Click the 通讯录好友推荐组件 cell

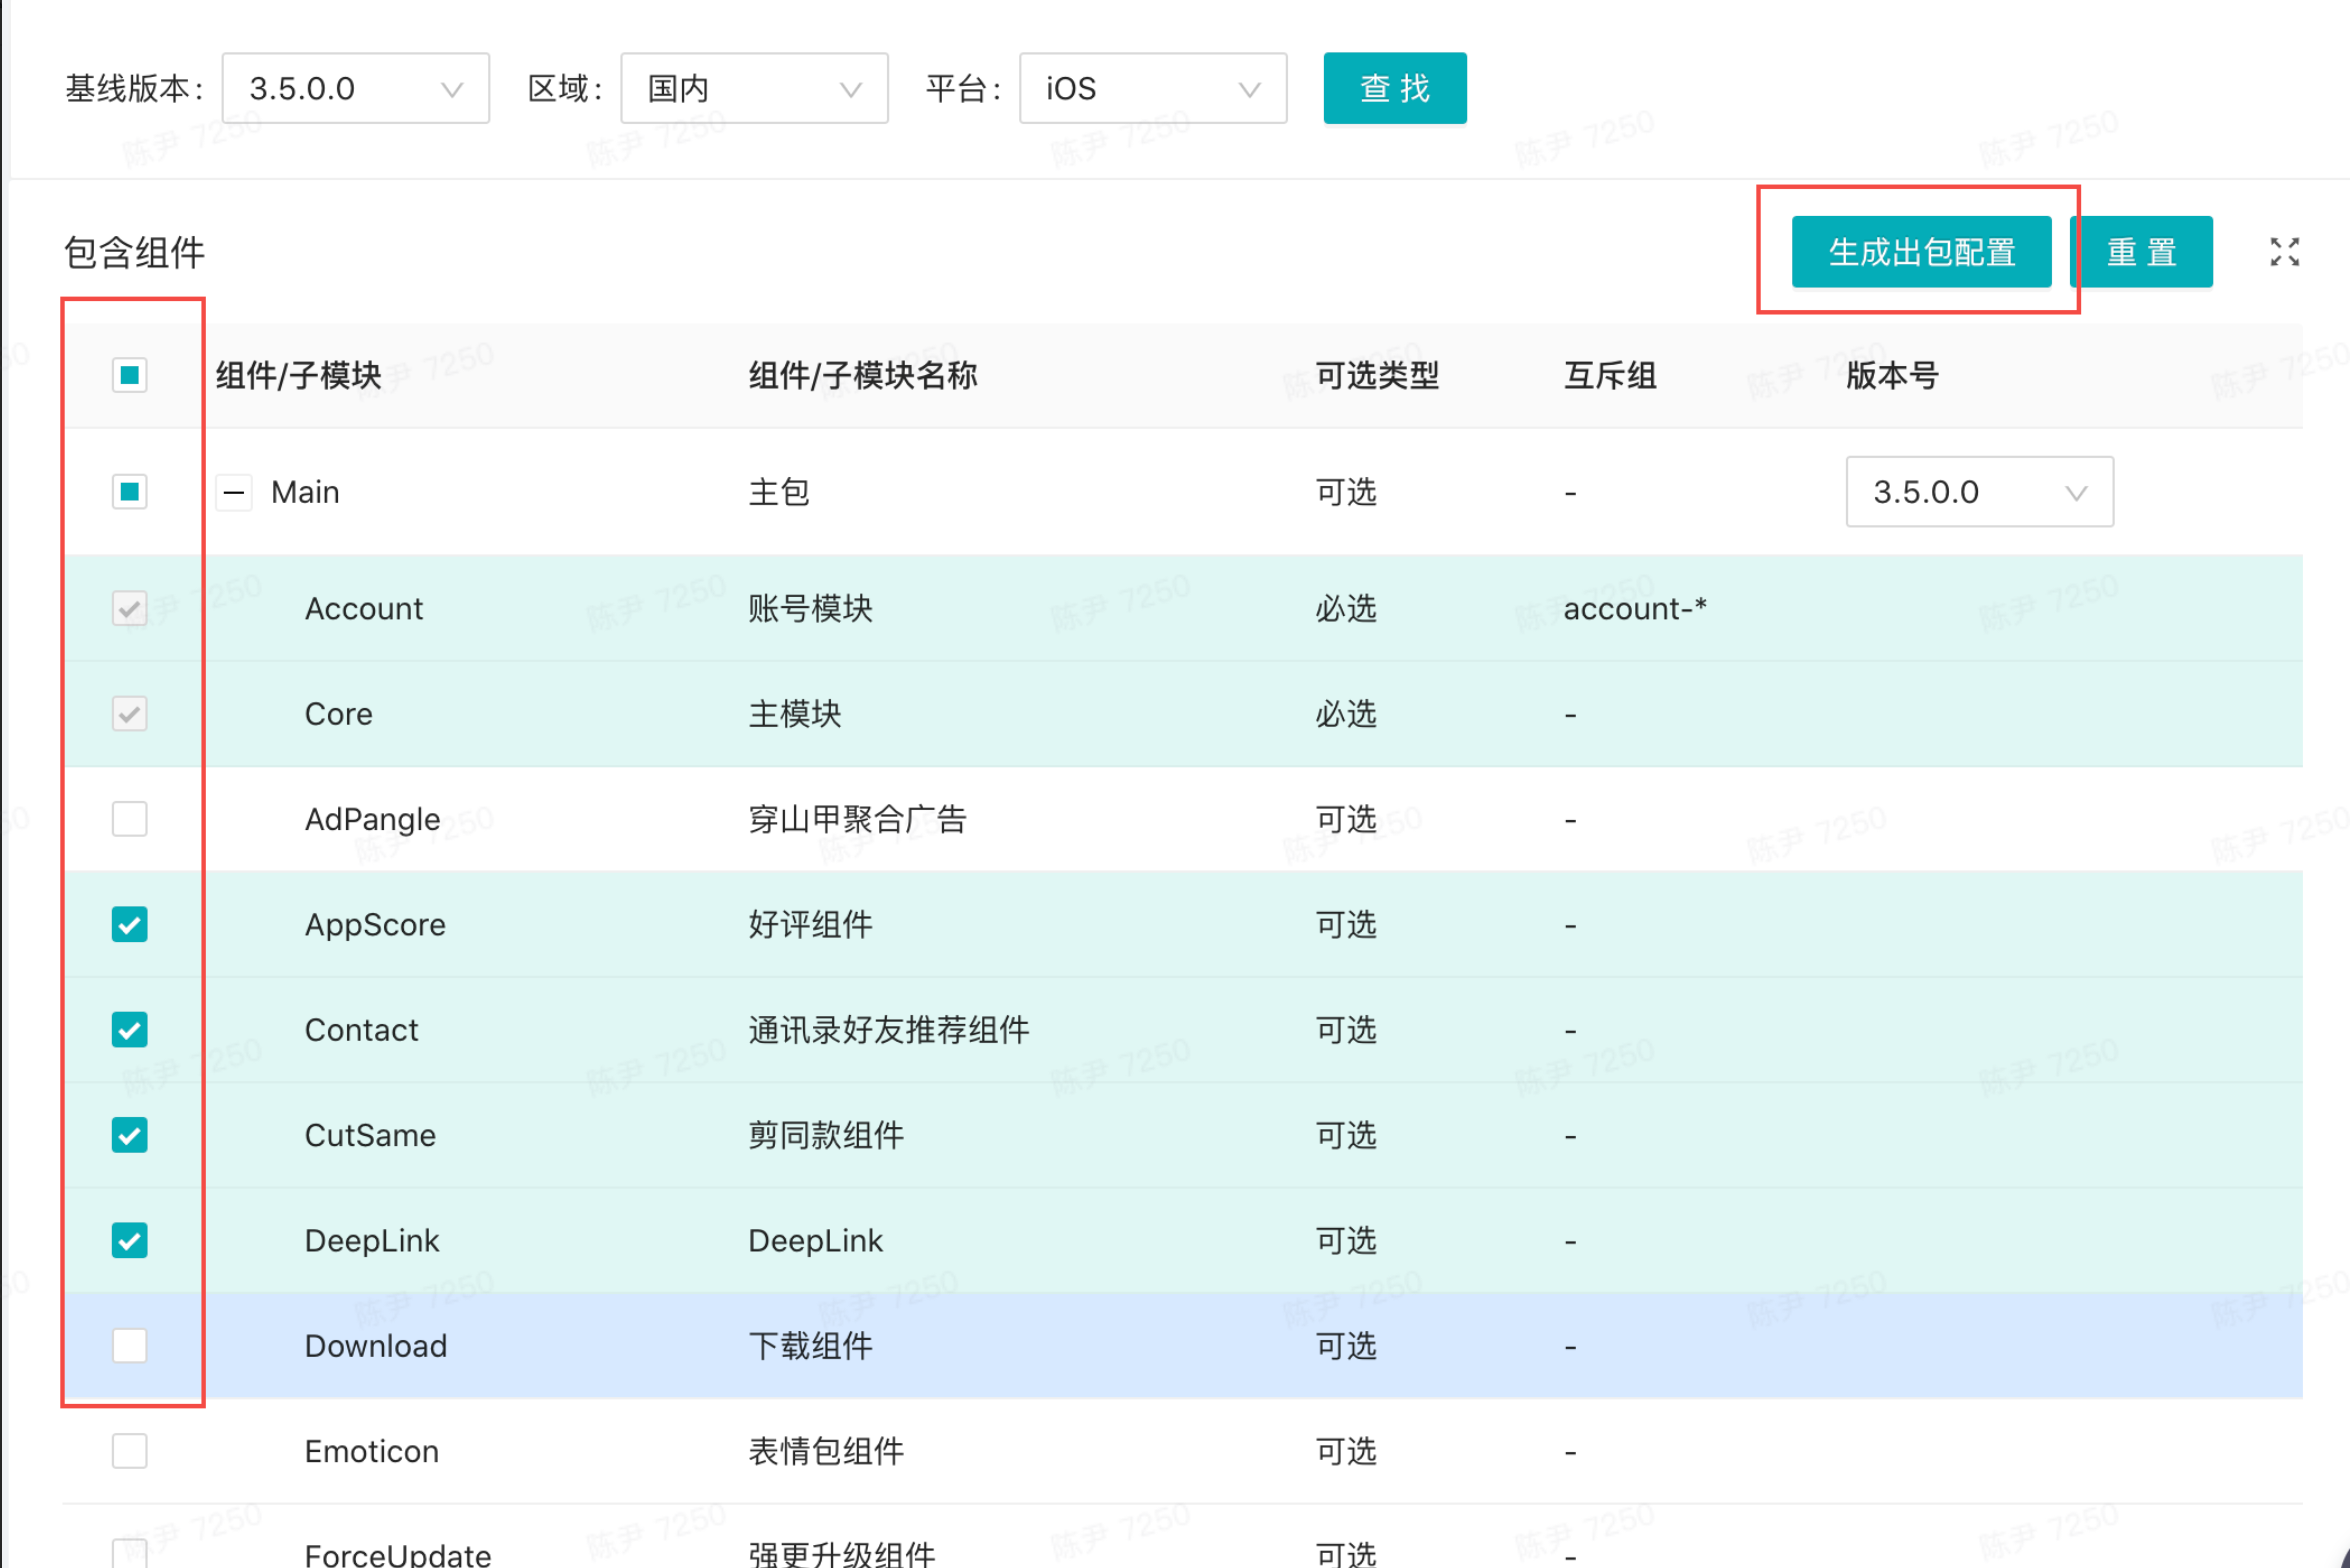pyautogui.click(x=889, y=1030)
